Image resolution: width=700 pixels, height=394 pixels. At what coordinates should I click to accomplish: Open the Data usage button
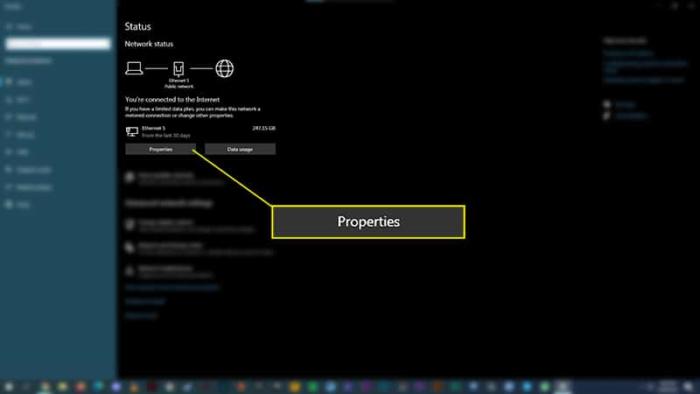pyautogui.click(x=240, y=149)
